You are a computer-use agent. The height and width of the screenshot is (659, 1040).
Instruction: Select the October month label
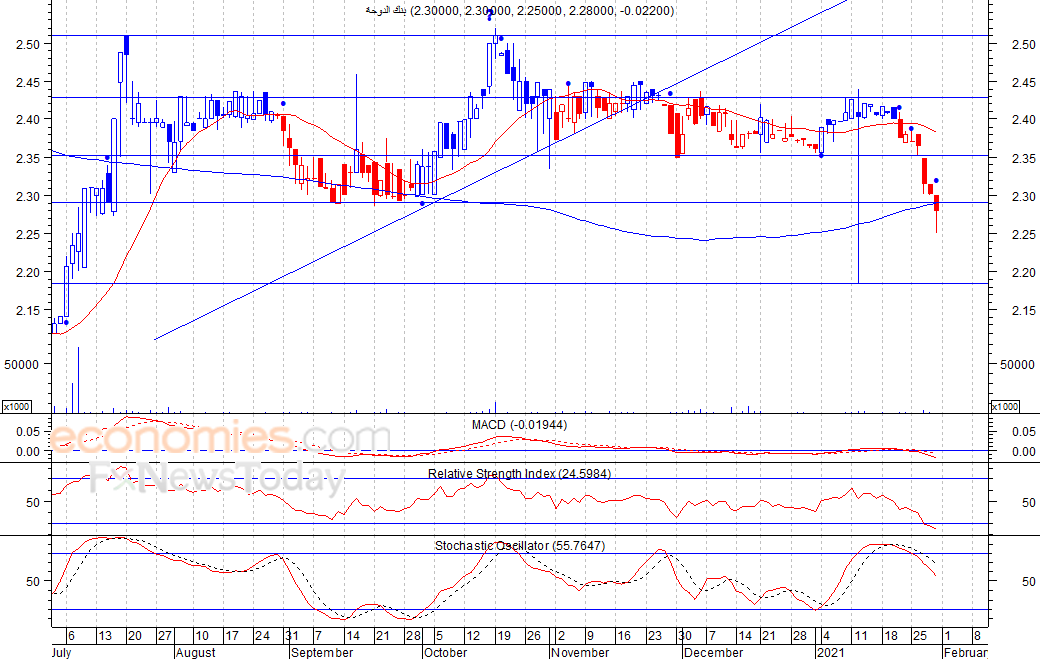(445, 652)
